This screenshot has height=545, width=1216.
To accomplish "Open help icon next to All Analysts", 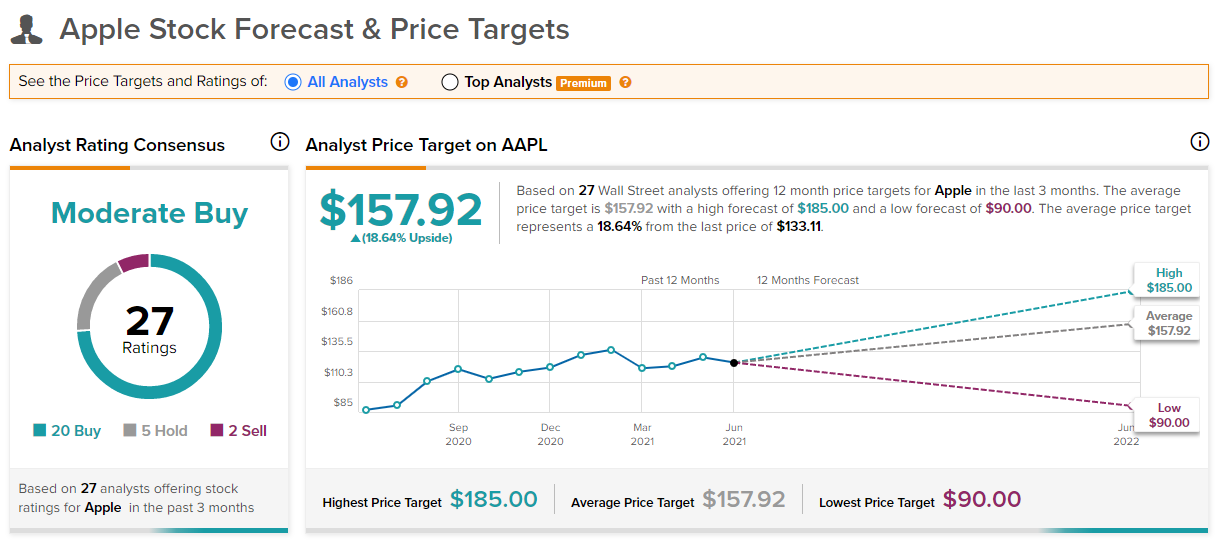I will pos(402,82).
